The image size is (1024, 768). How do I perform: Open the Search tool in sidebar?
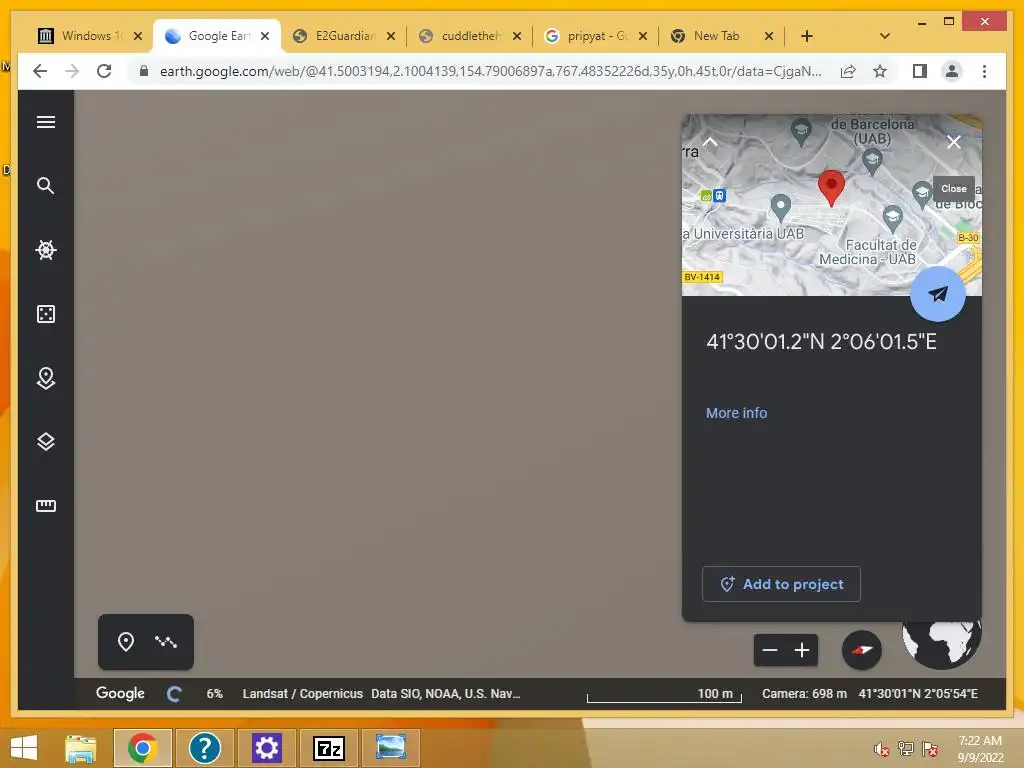46,185
